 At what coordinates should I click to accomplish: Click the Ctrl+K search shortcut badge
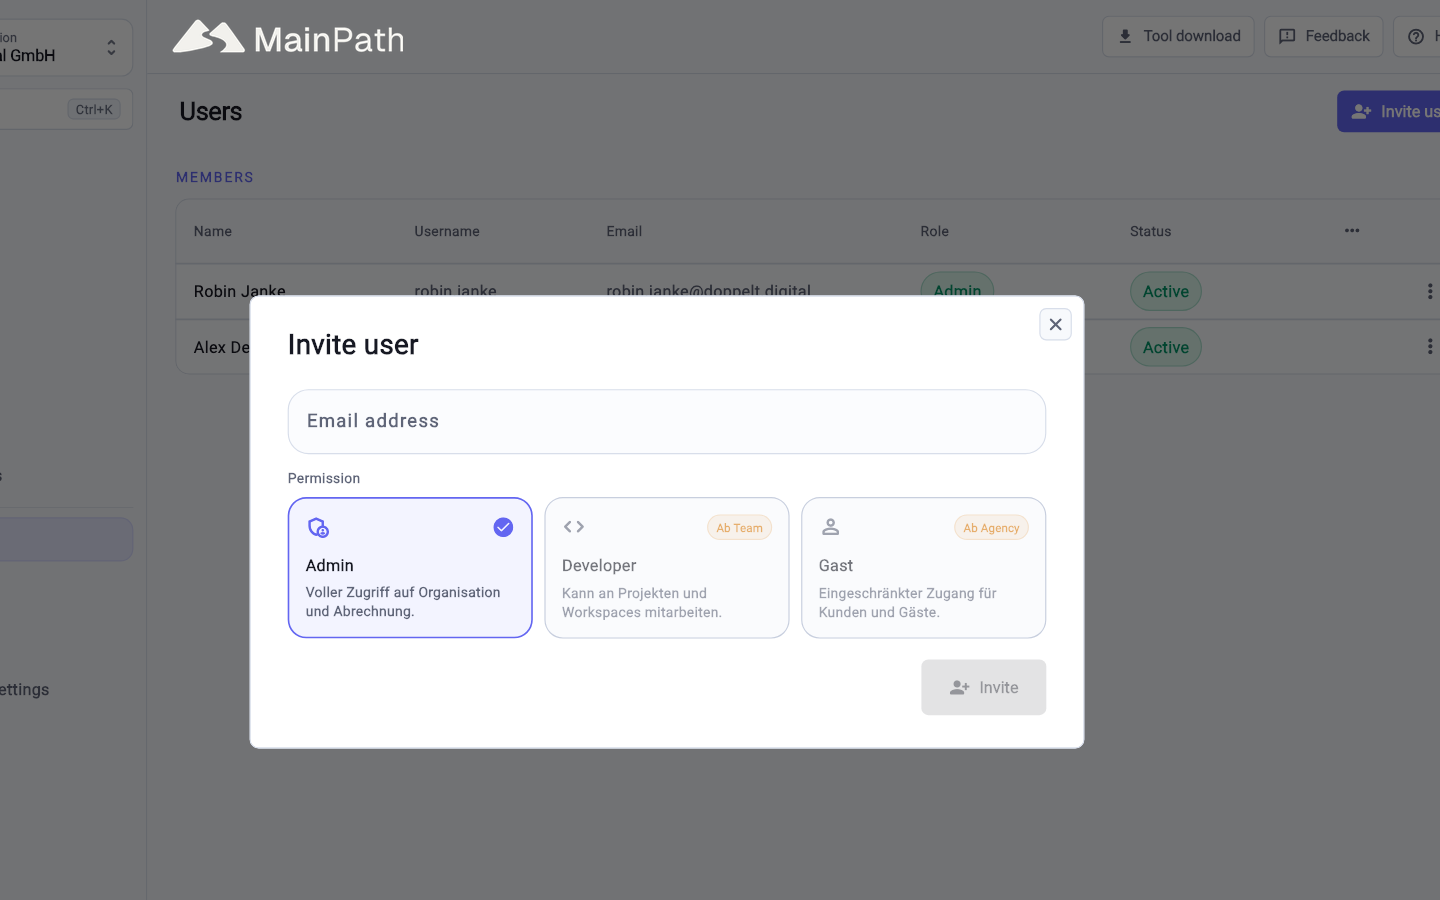click(94, 109)
